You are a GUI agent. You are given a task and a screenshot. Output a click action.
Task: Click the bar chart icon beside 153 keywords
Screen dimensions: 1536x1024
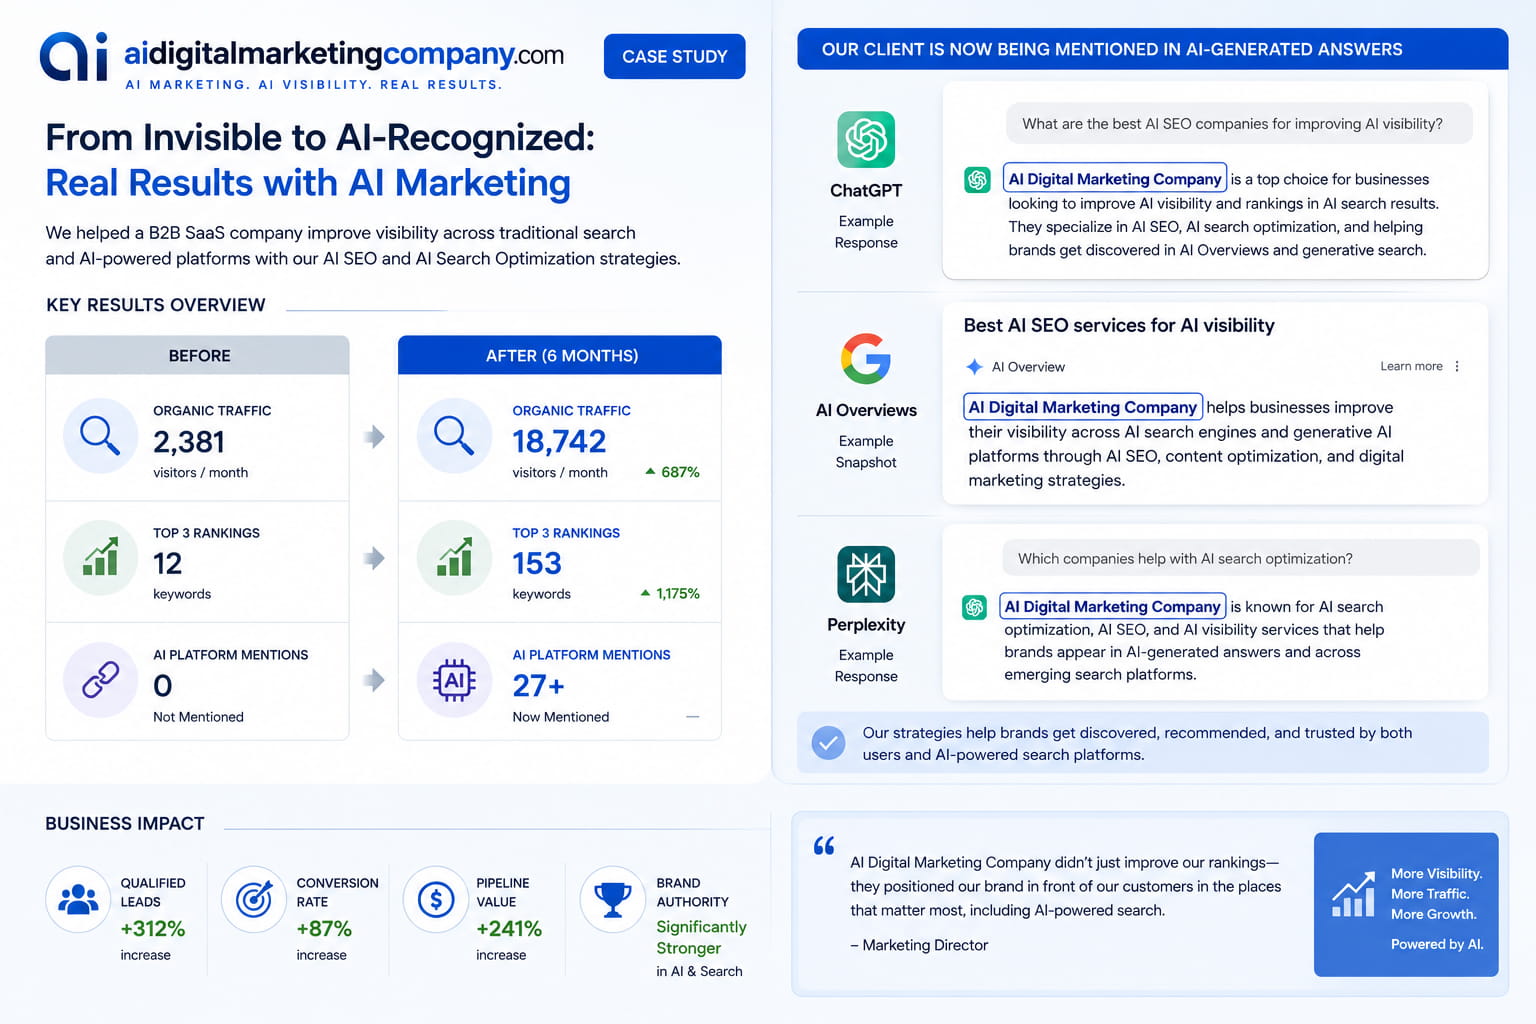tap(454, 557)
